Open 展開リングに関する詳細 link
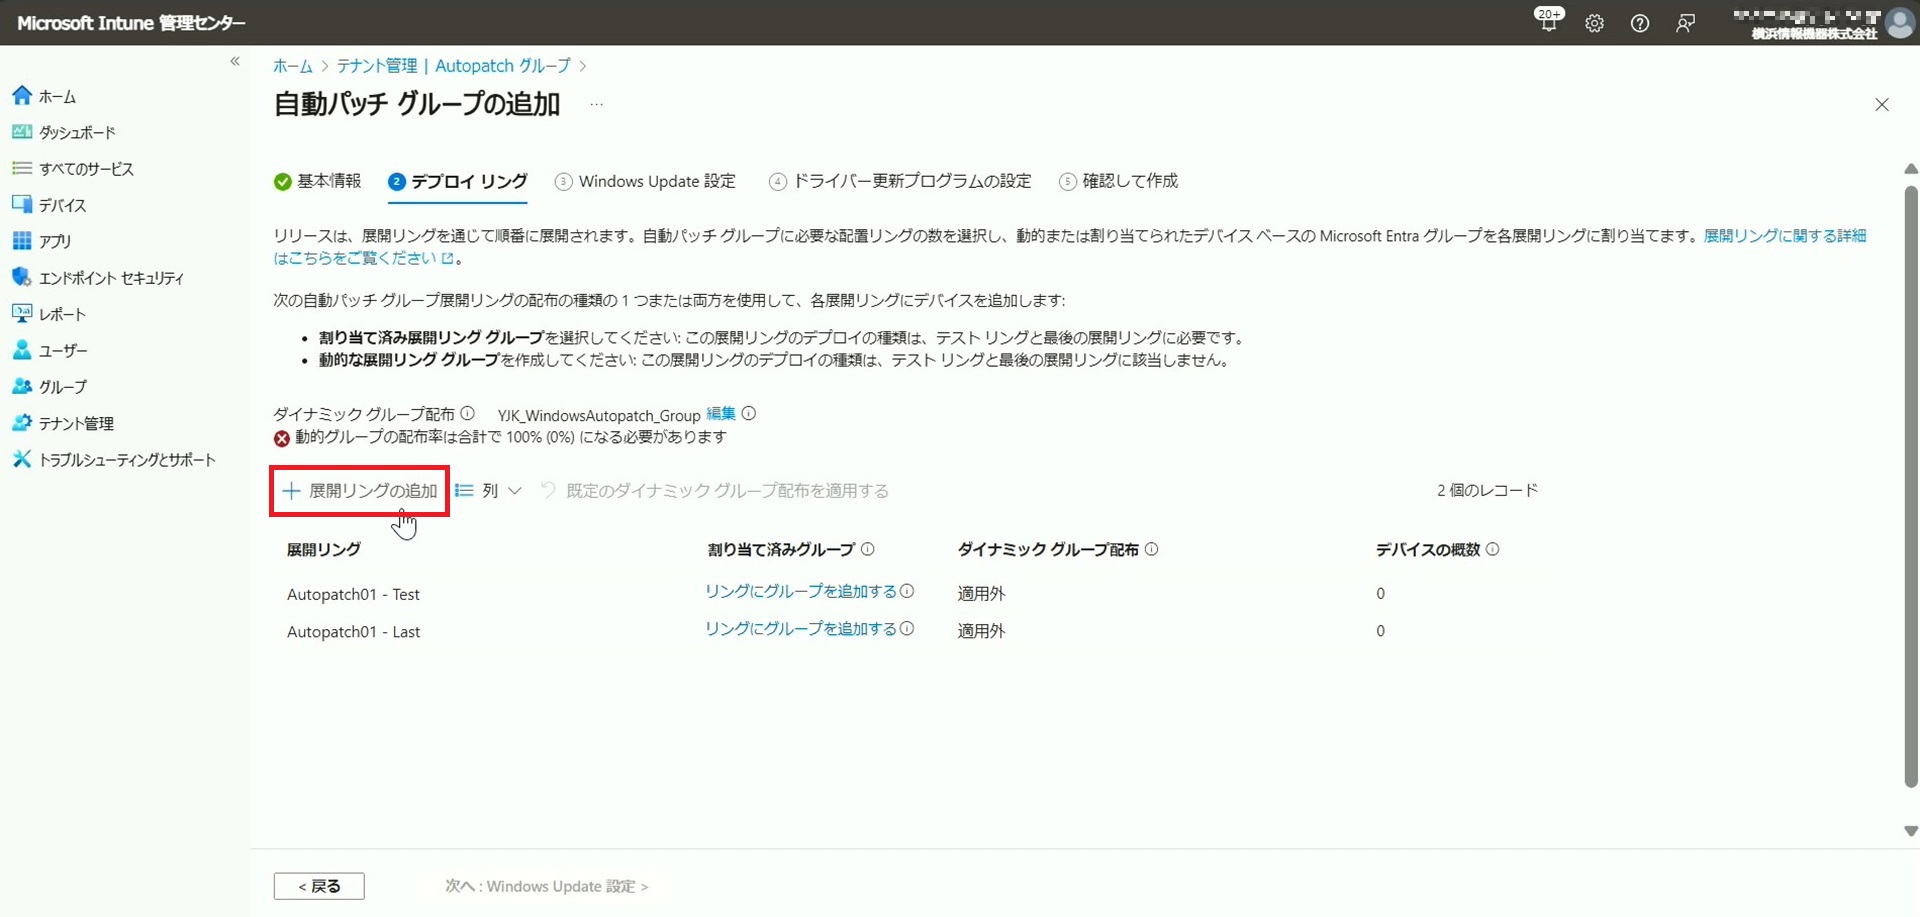The image size is (1920, 917). 1784,236
